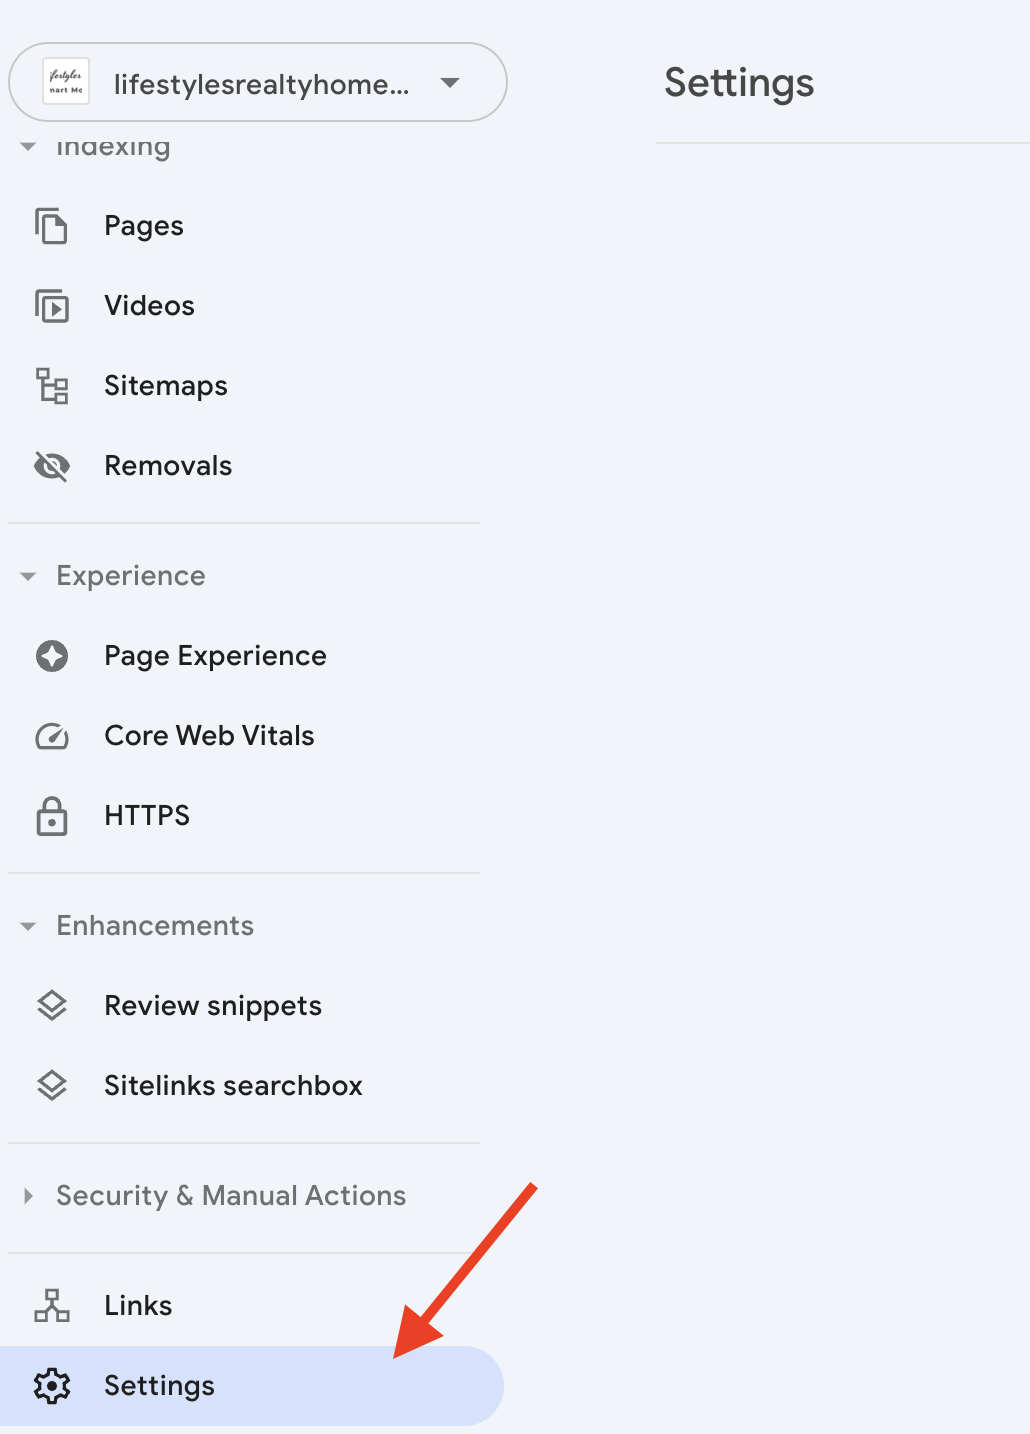Collapse the Experience section
Image resolution: width=1030 pixels, height=1434 pixels.
(28, 576)
